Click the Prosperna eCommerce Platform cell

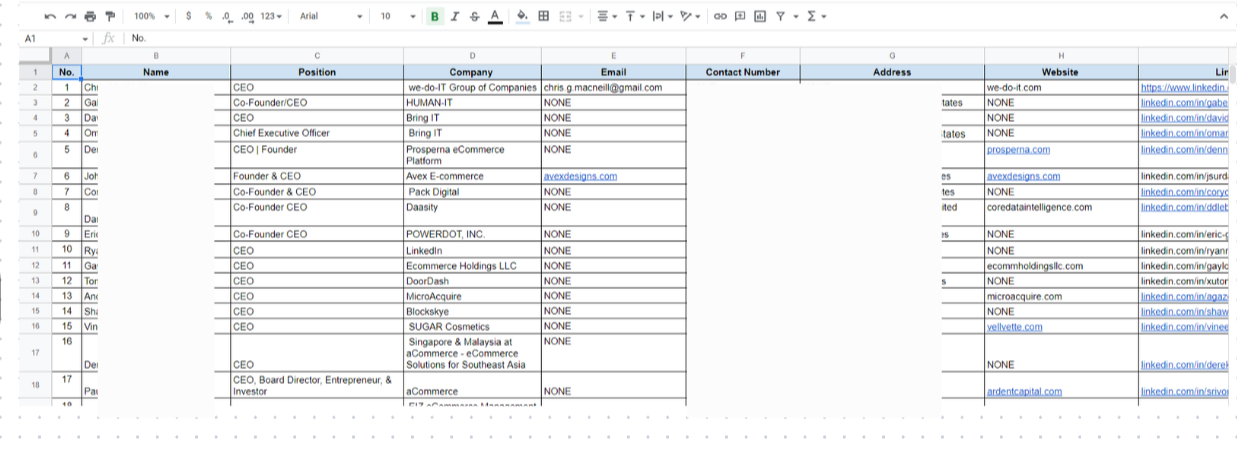point(472,155)
